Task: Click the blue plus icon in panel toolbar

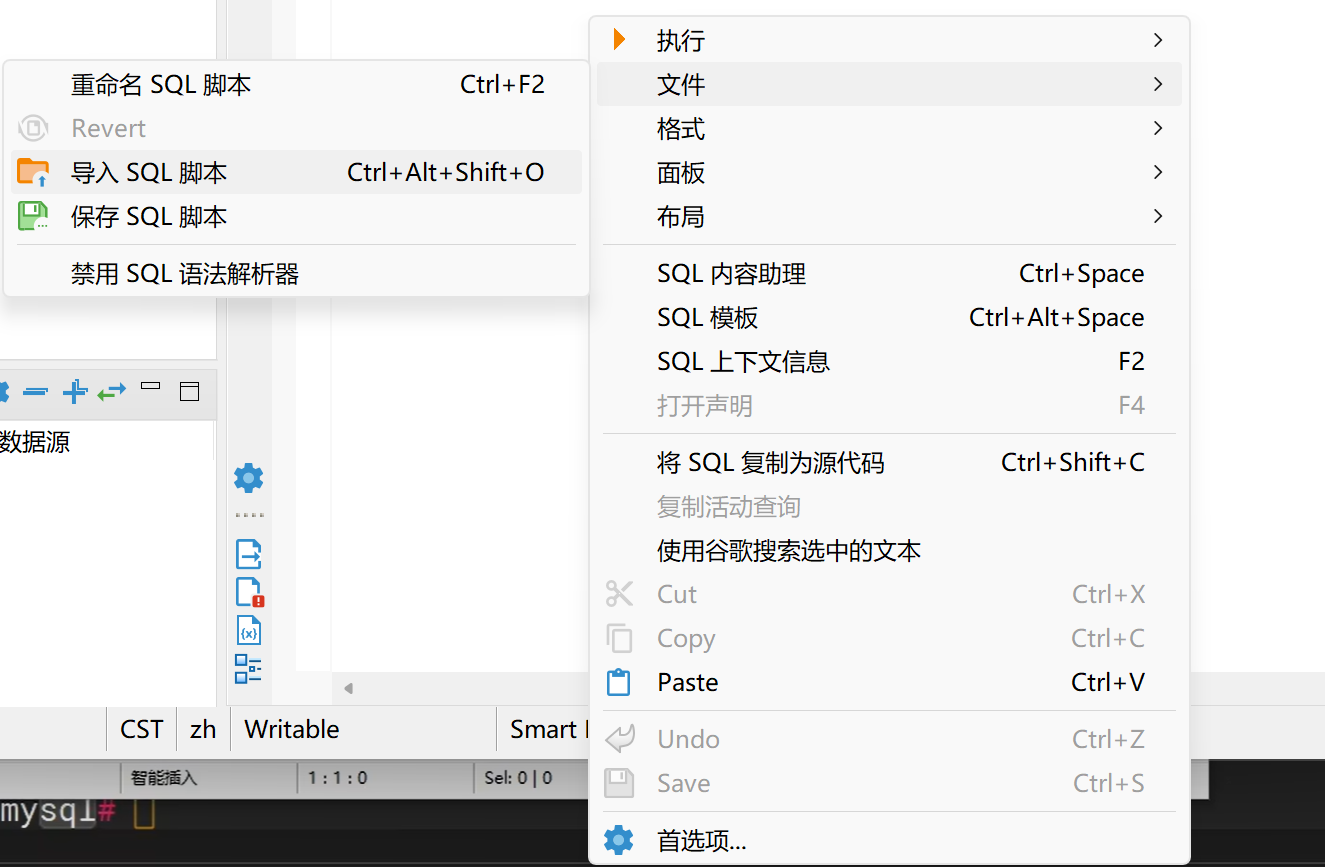Action: pos(74,392)
